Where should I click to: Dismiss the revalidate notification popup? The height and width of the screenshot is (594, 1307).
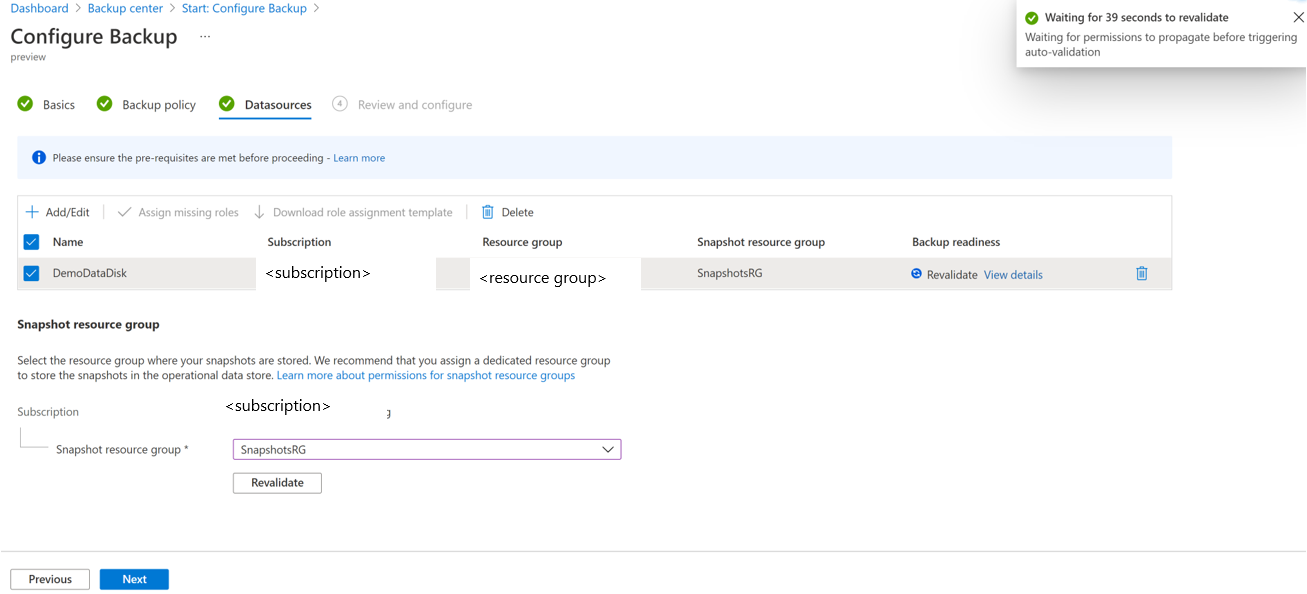pyautogui.click(x=1298, y=18)
